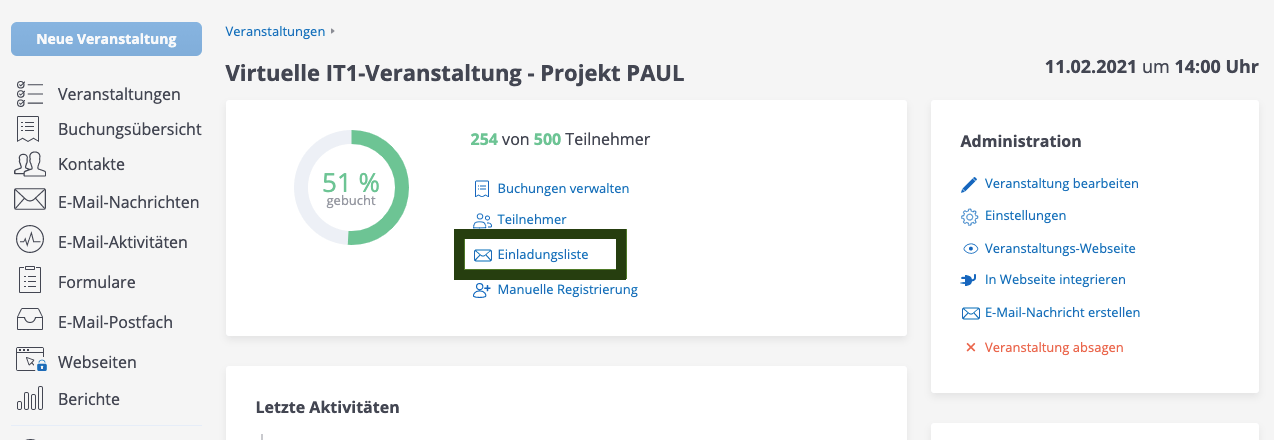The width and height of the screenshot is (1274, 440).
Task: Open Buchungen verwalten link
Action: 563,188
